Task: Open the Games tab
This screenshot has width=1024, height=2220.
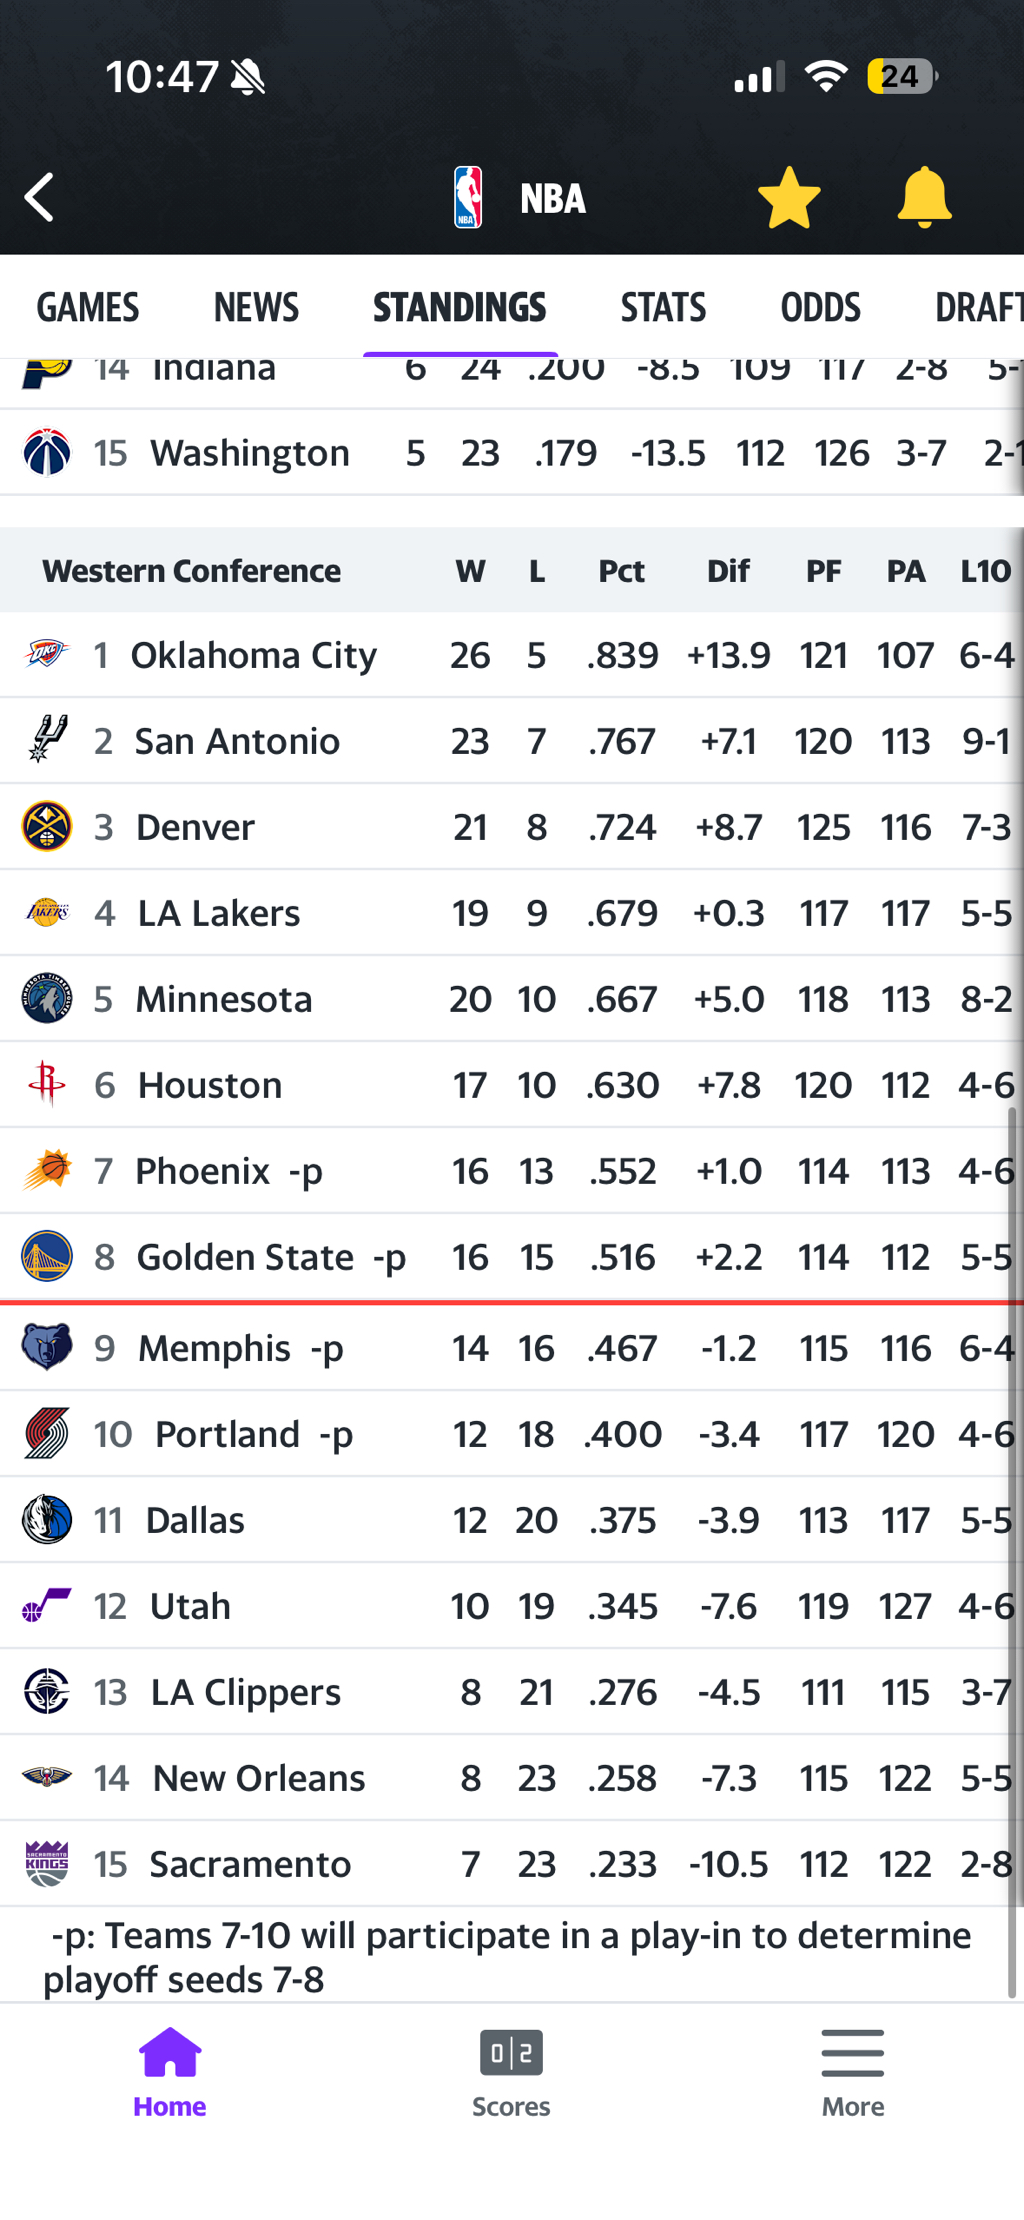Action: 88,307
